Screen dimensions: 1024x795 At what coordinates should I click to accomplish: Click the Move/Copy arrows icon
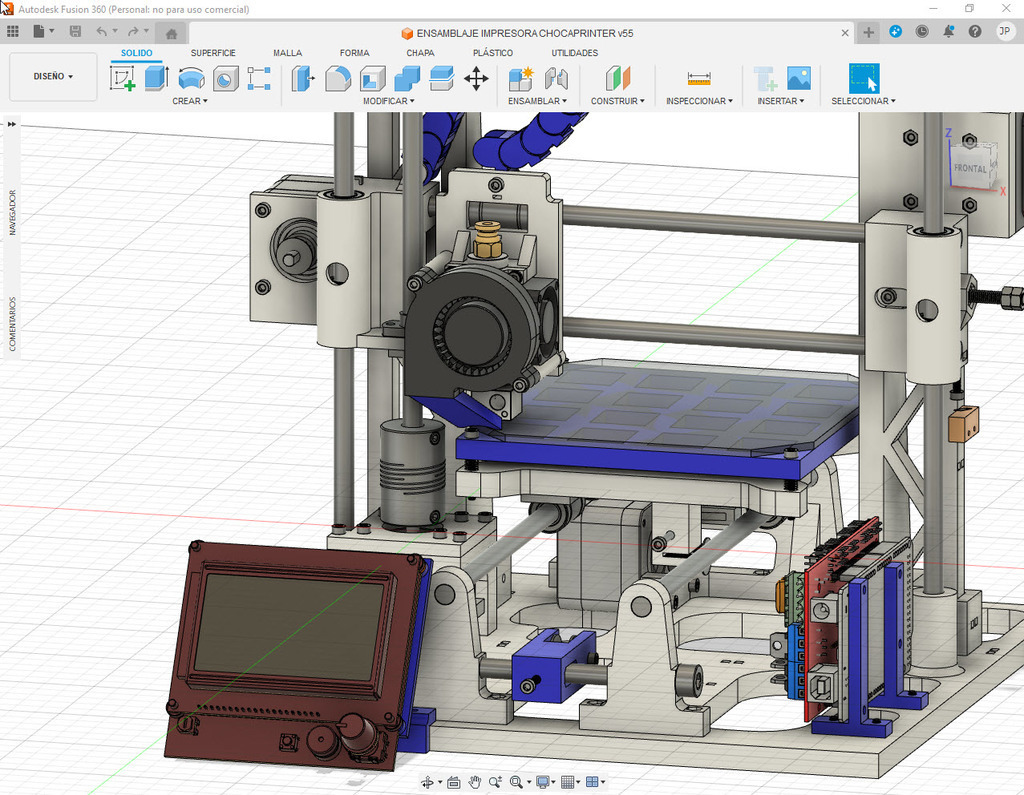(476, 78)
